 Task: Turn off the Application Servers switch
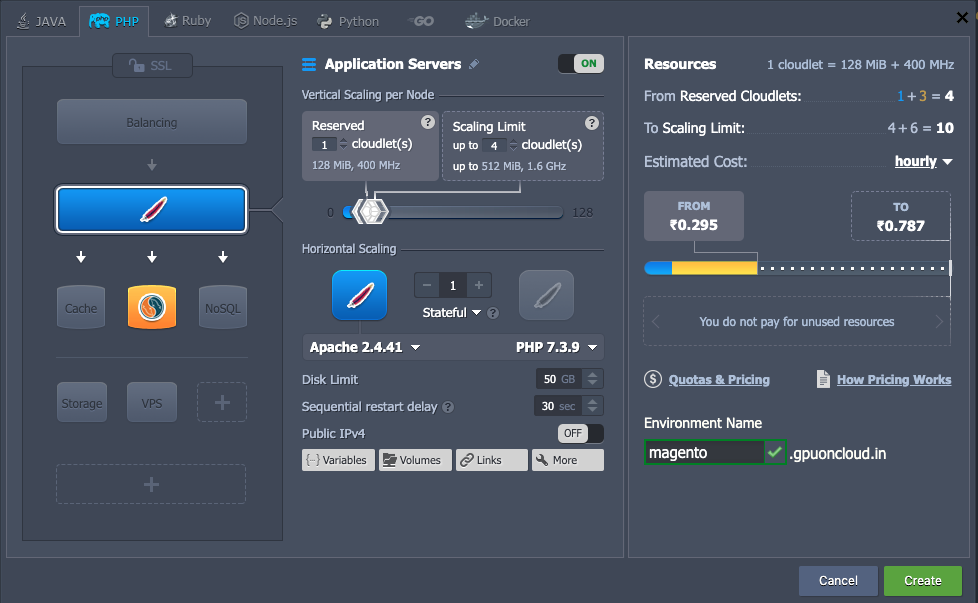click(x=580, y=64)
